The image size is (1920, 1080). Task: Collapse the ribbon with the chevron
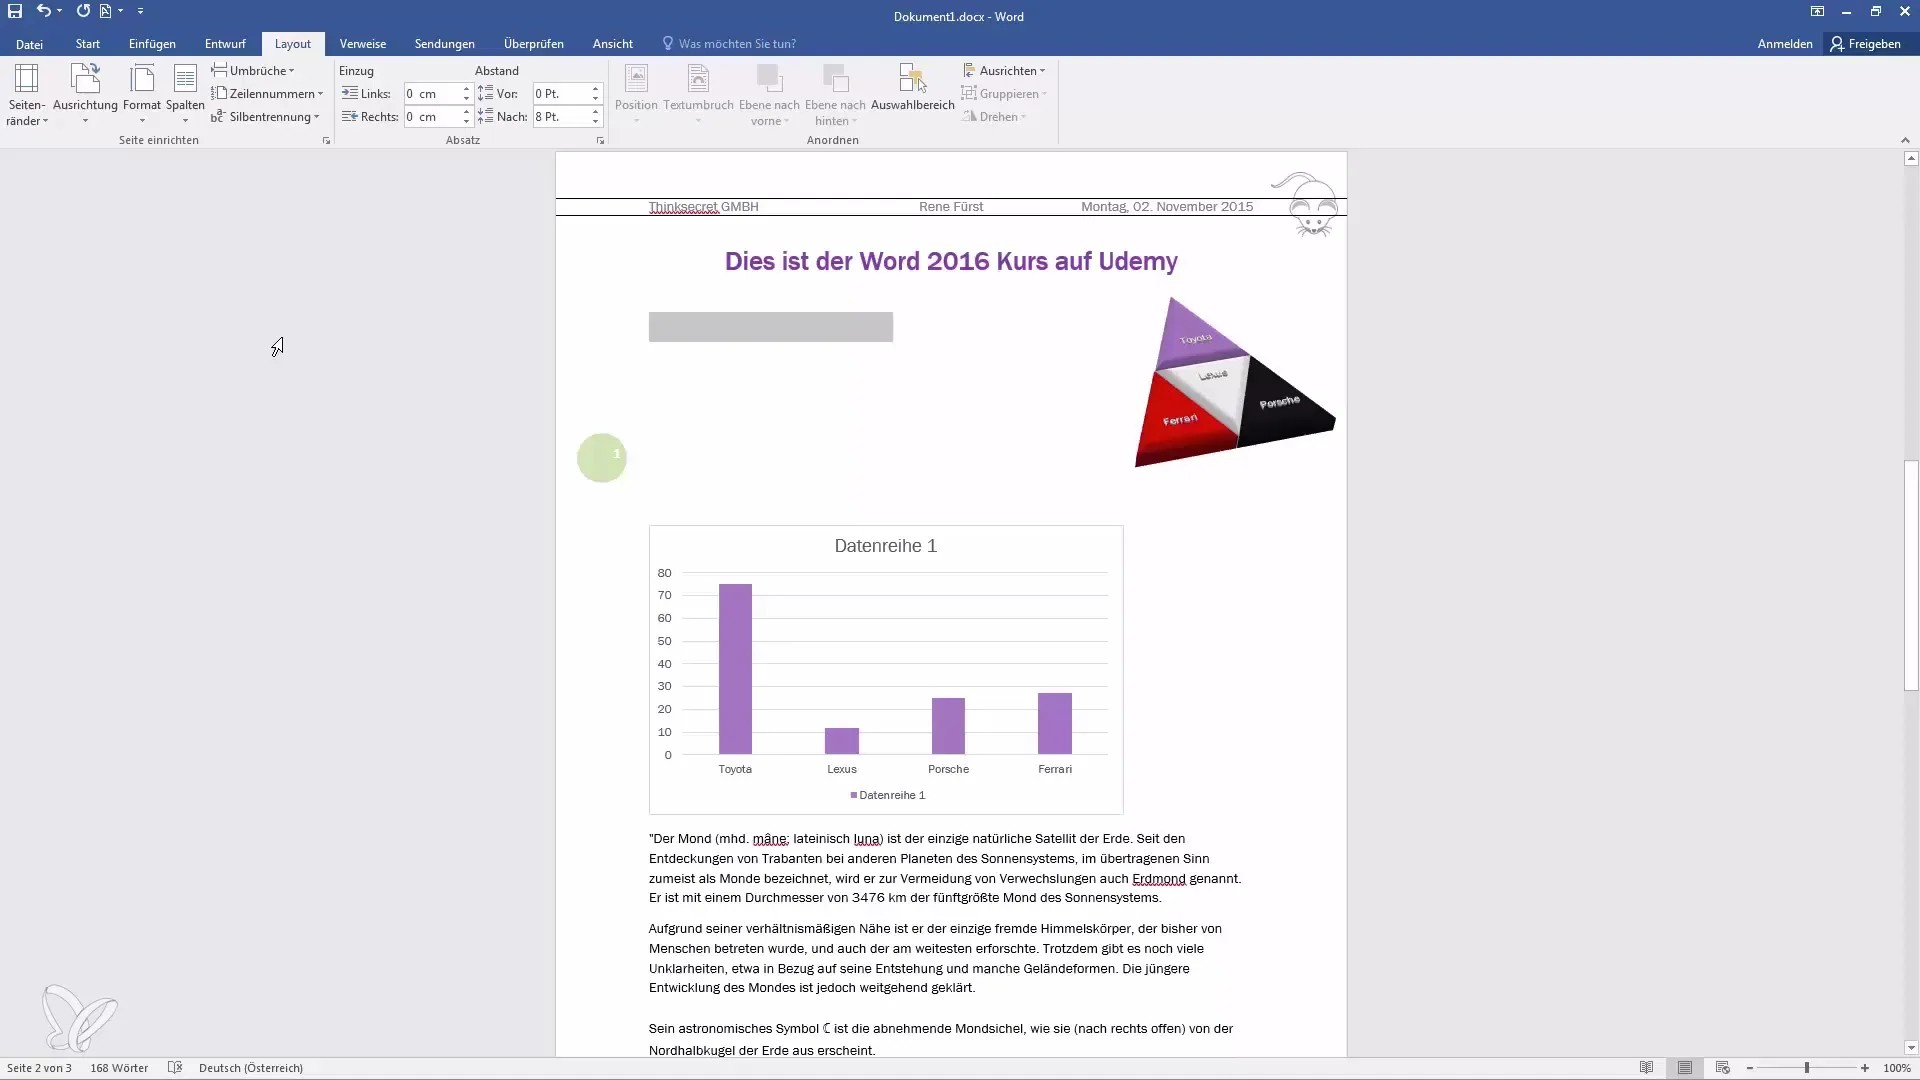(1905, 140)
